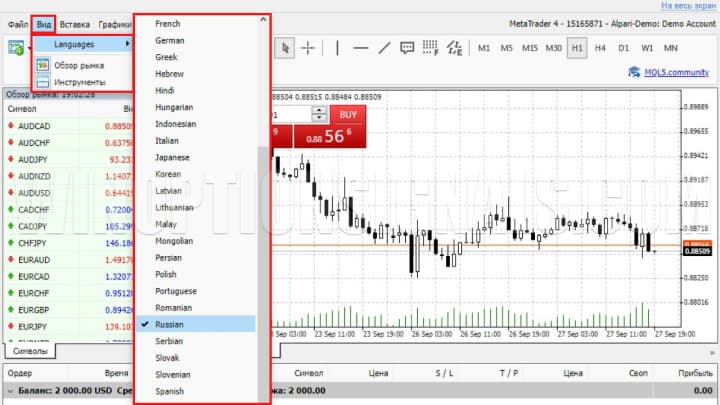This screenshot has width=720, height=405.
Task: Click the new chart icon
Action: 17,47
